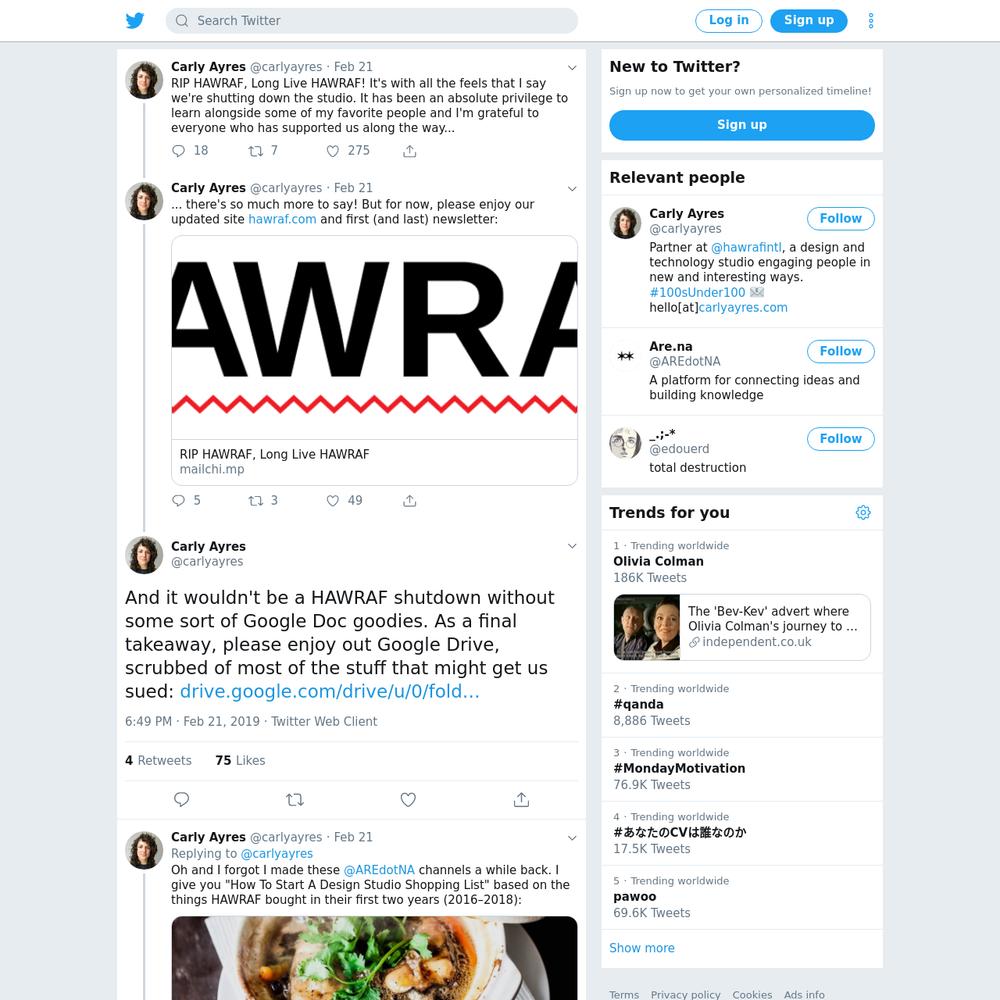Follow the @edouerd account
This screenshot has width=1000, height=1000.
pos(840,438)
